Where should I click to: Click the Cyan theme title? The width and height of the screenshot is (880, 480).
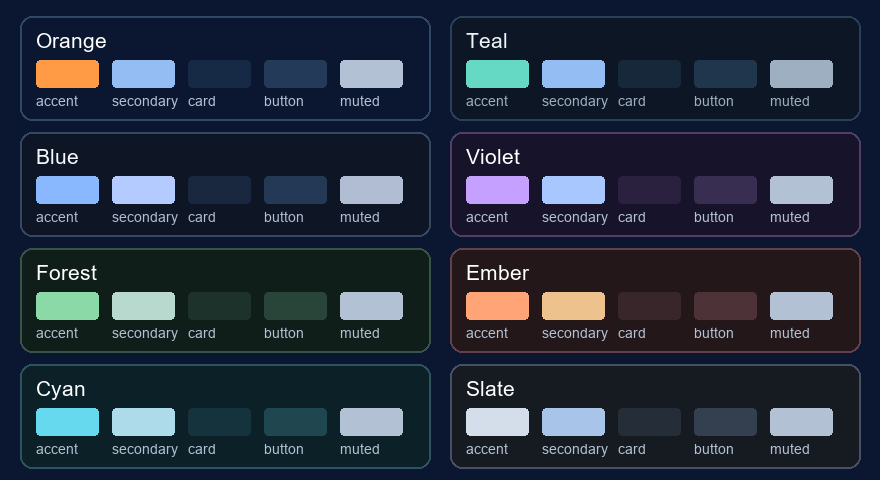[x=61, y=390]
